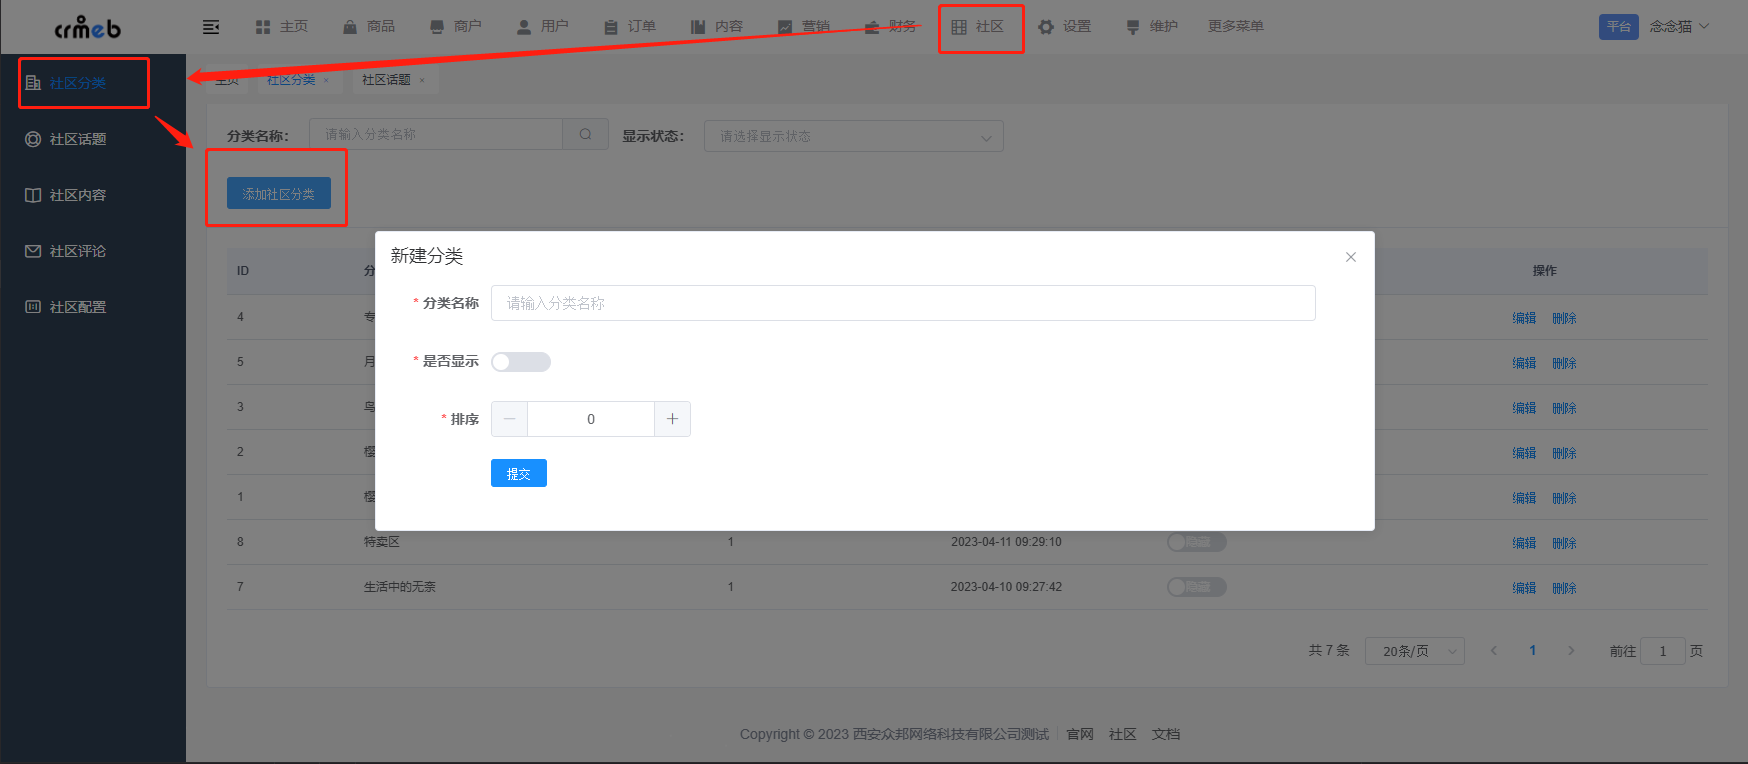Toggle the 是否显示 switch in dialog
The height and width of the screenshot is (764, 1748).
point(520,362)
